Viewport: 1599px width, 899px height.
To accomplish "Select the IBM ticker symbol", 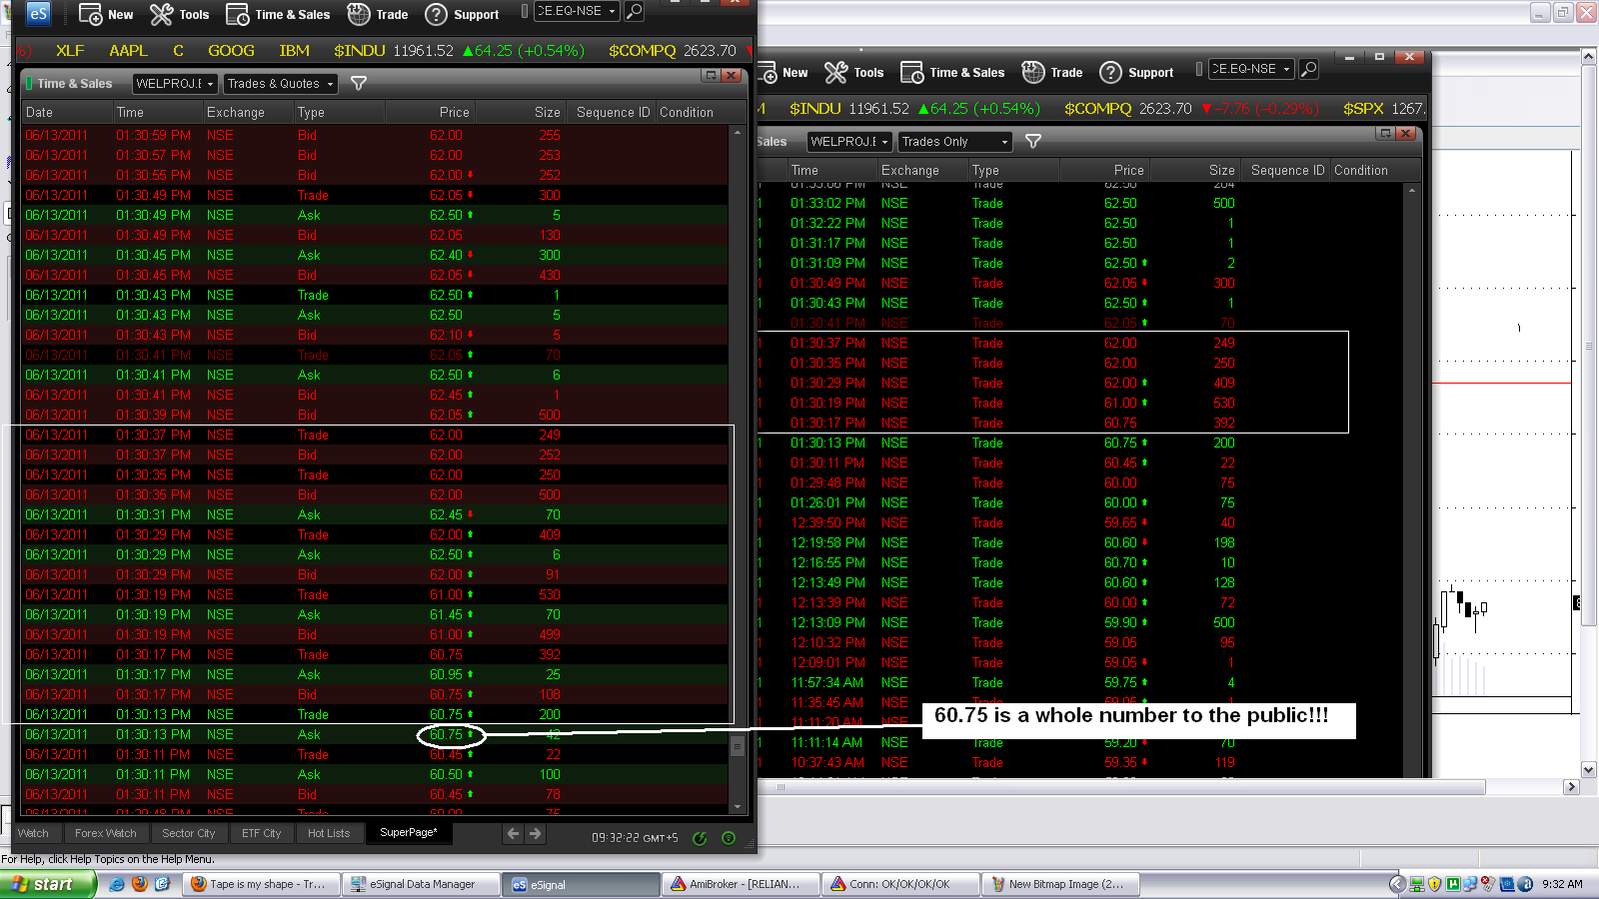I will [x=294, y=51].
